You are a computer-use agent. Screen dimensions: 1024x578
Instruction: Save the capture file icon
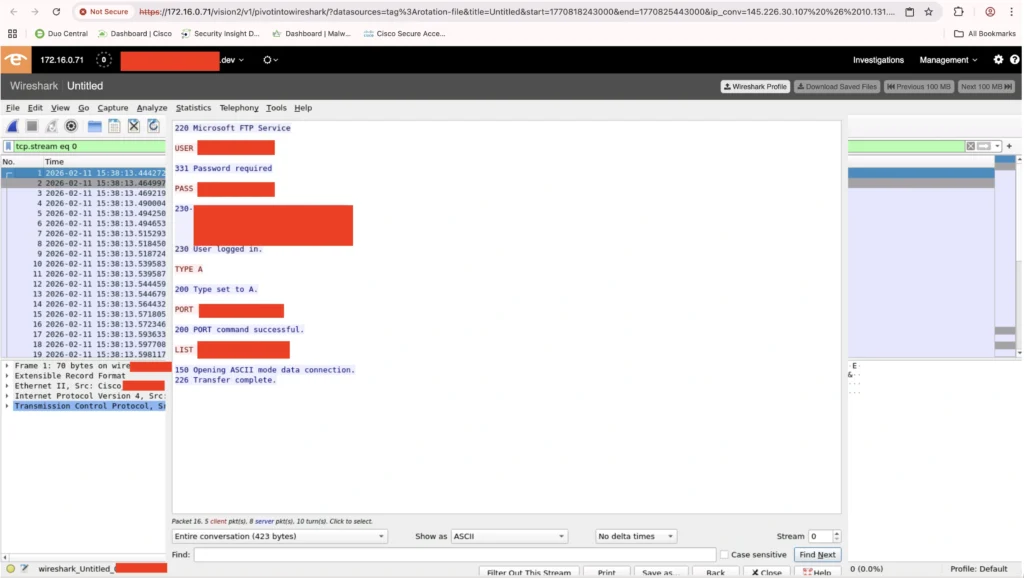tap(114, 125)
